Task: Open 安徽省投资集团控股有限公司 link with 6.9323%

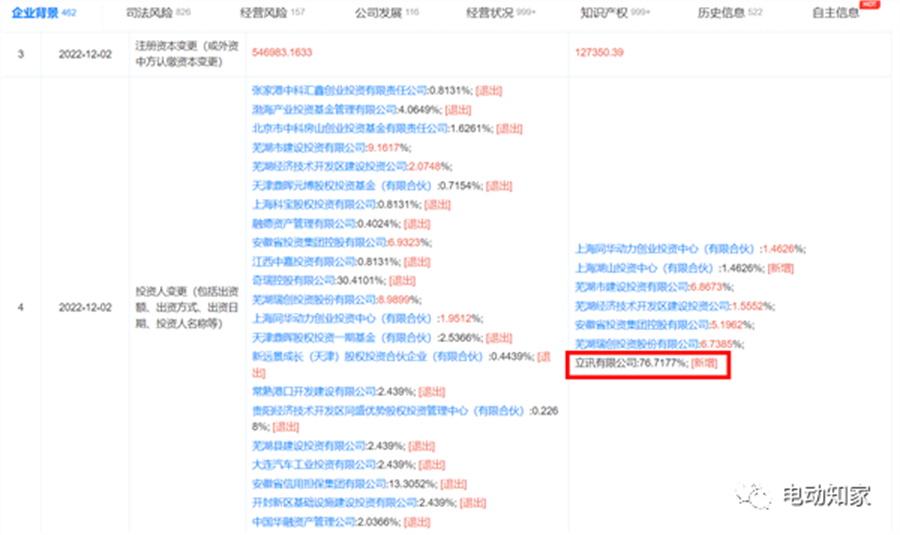Action: (x=319, y=242)
